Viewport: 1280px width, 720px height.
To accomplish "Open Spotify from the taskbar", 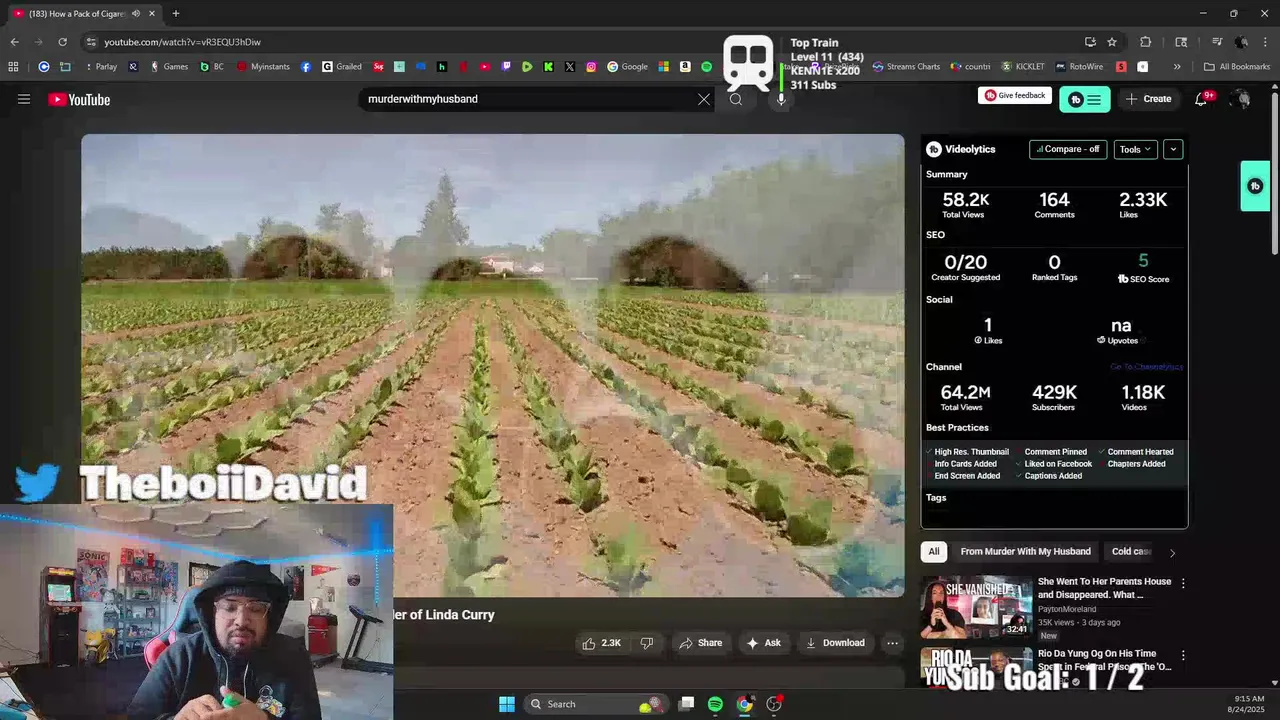I will [x=715, y=704].
